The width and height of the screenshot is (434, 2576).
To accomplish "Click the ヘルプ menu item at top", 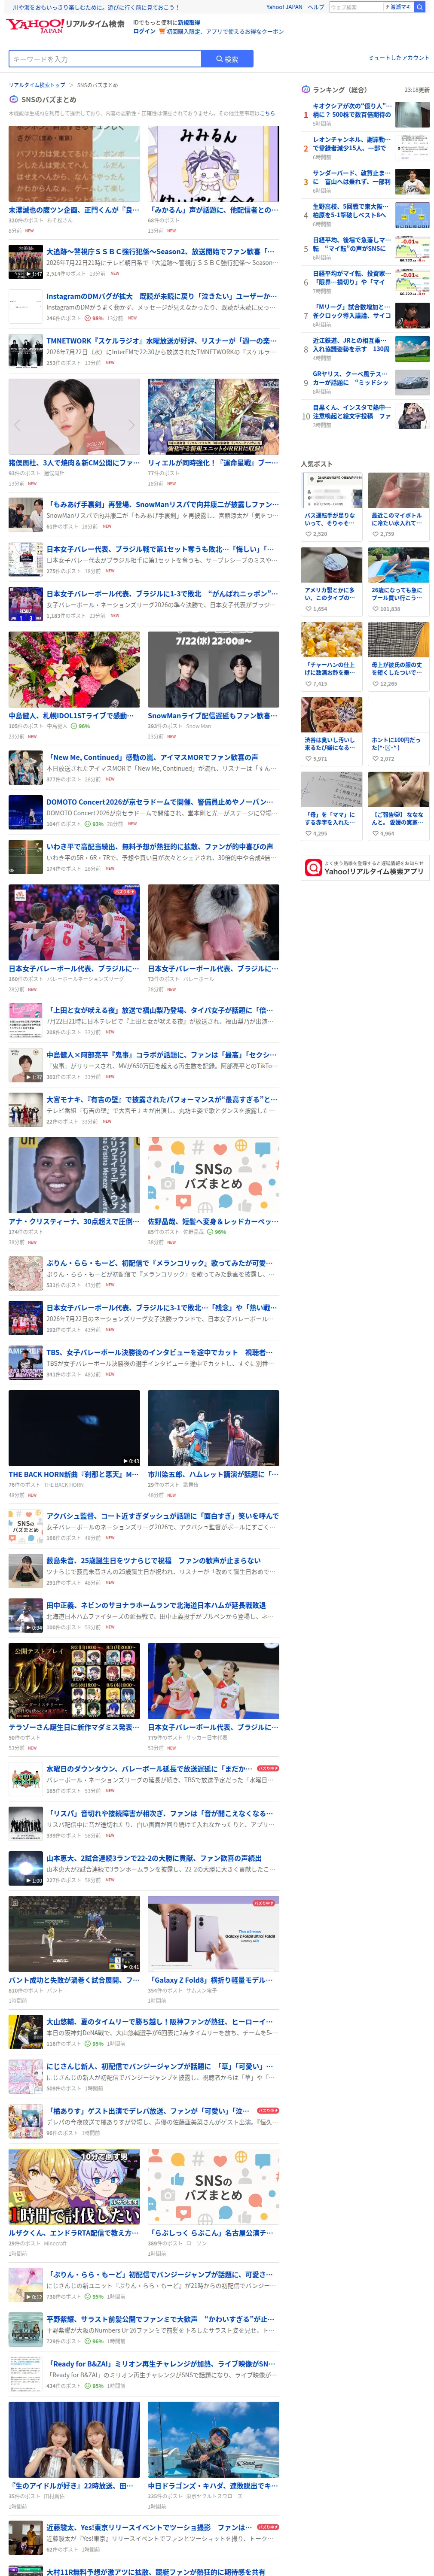I will [x=316, y=7].
